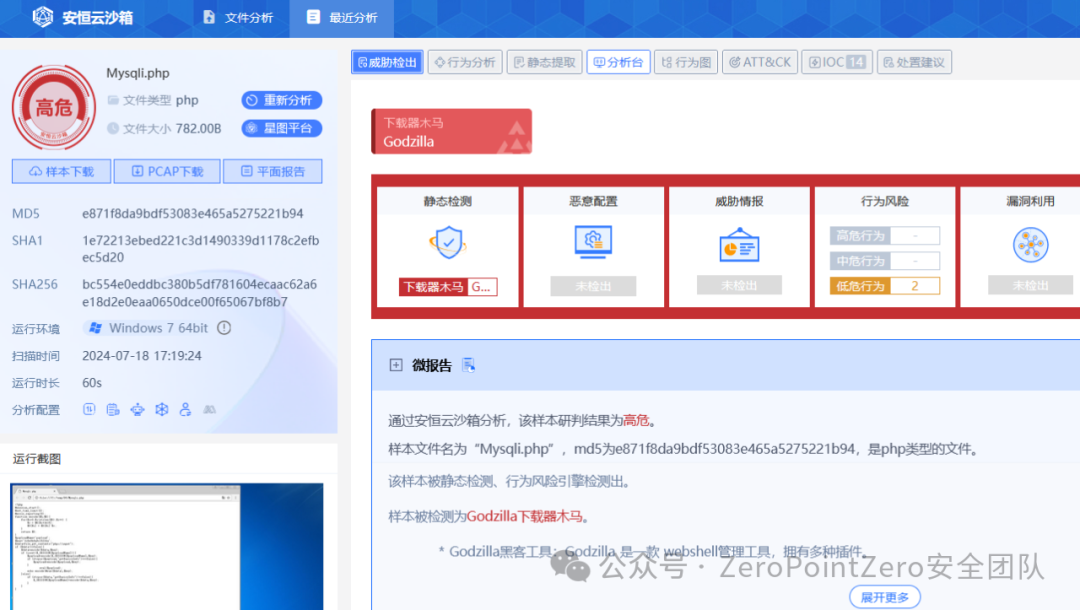Switch to the ATT&CK tab
Screen dimensions: 1080x610
[x=760, y=62]
